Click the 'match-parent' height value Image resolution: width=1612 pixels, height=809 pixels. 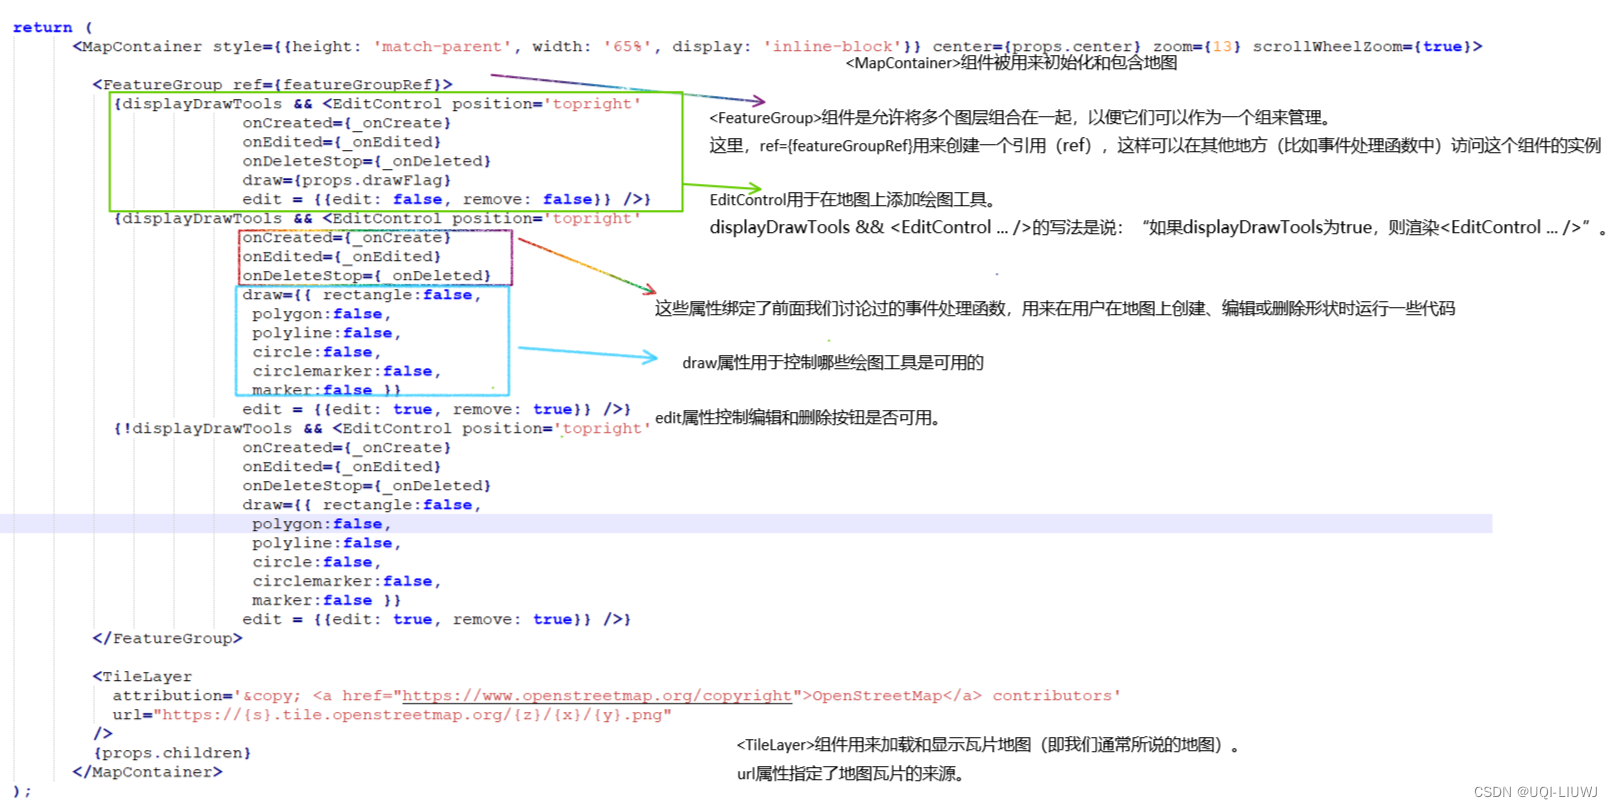click(442, 47)
